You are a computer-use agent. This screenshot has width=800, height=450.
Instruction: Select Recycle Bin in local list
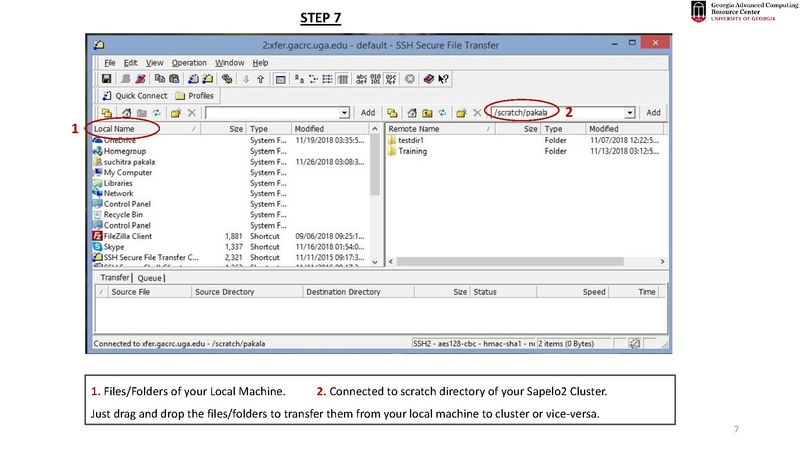[x=123, y=215]
